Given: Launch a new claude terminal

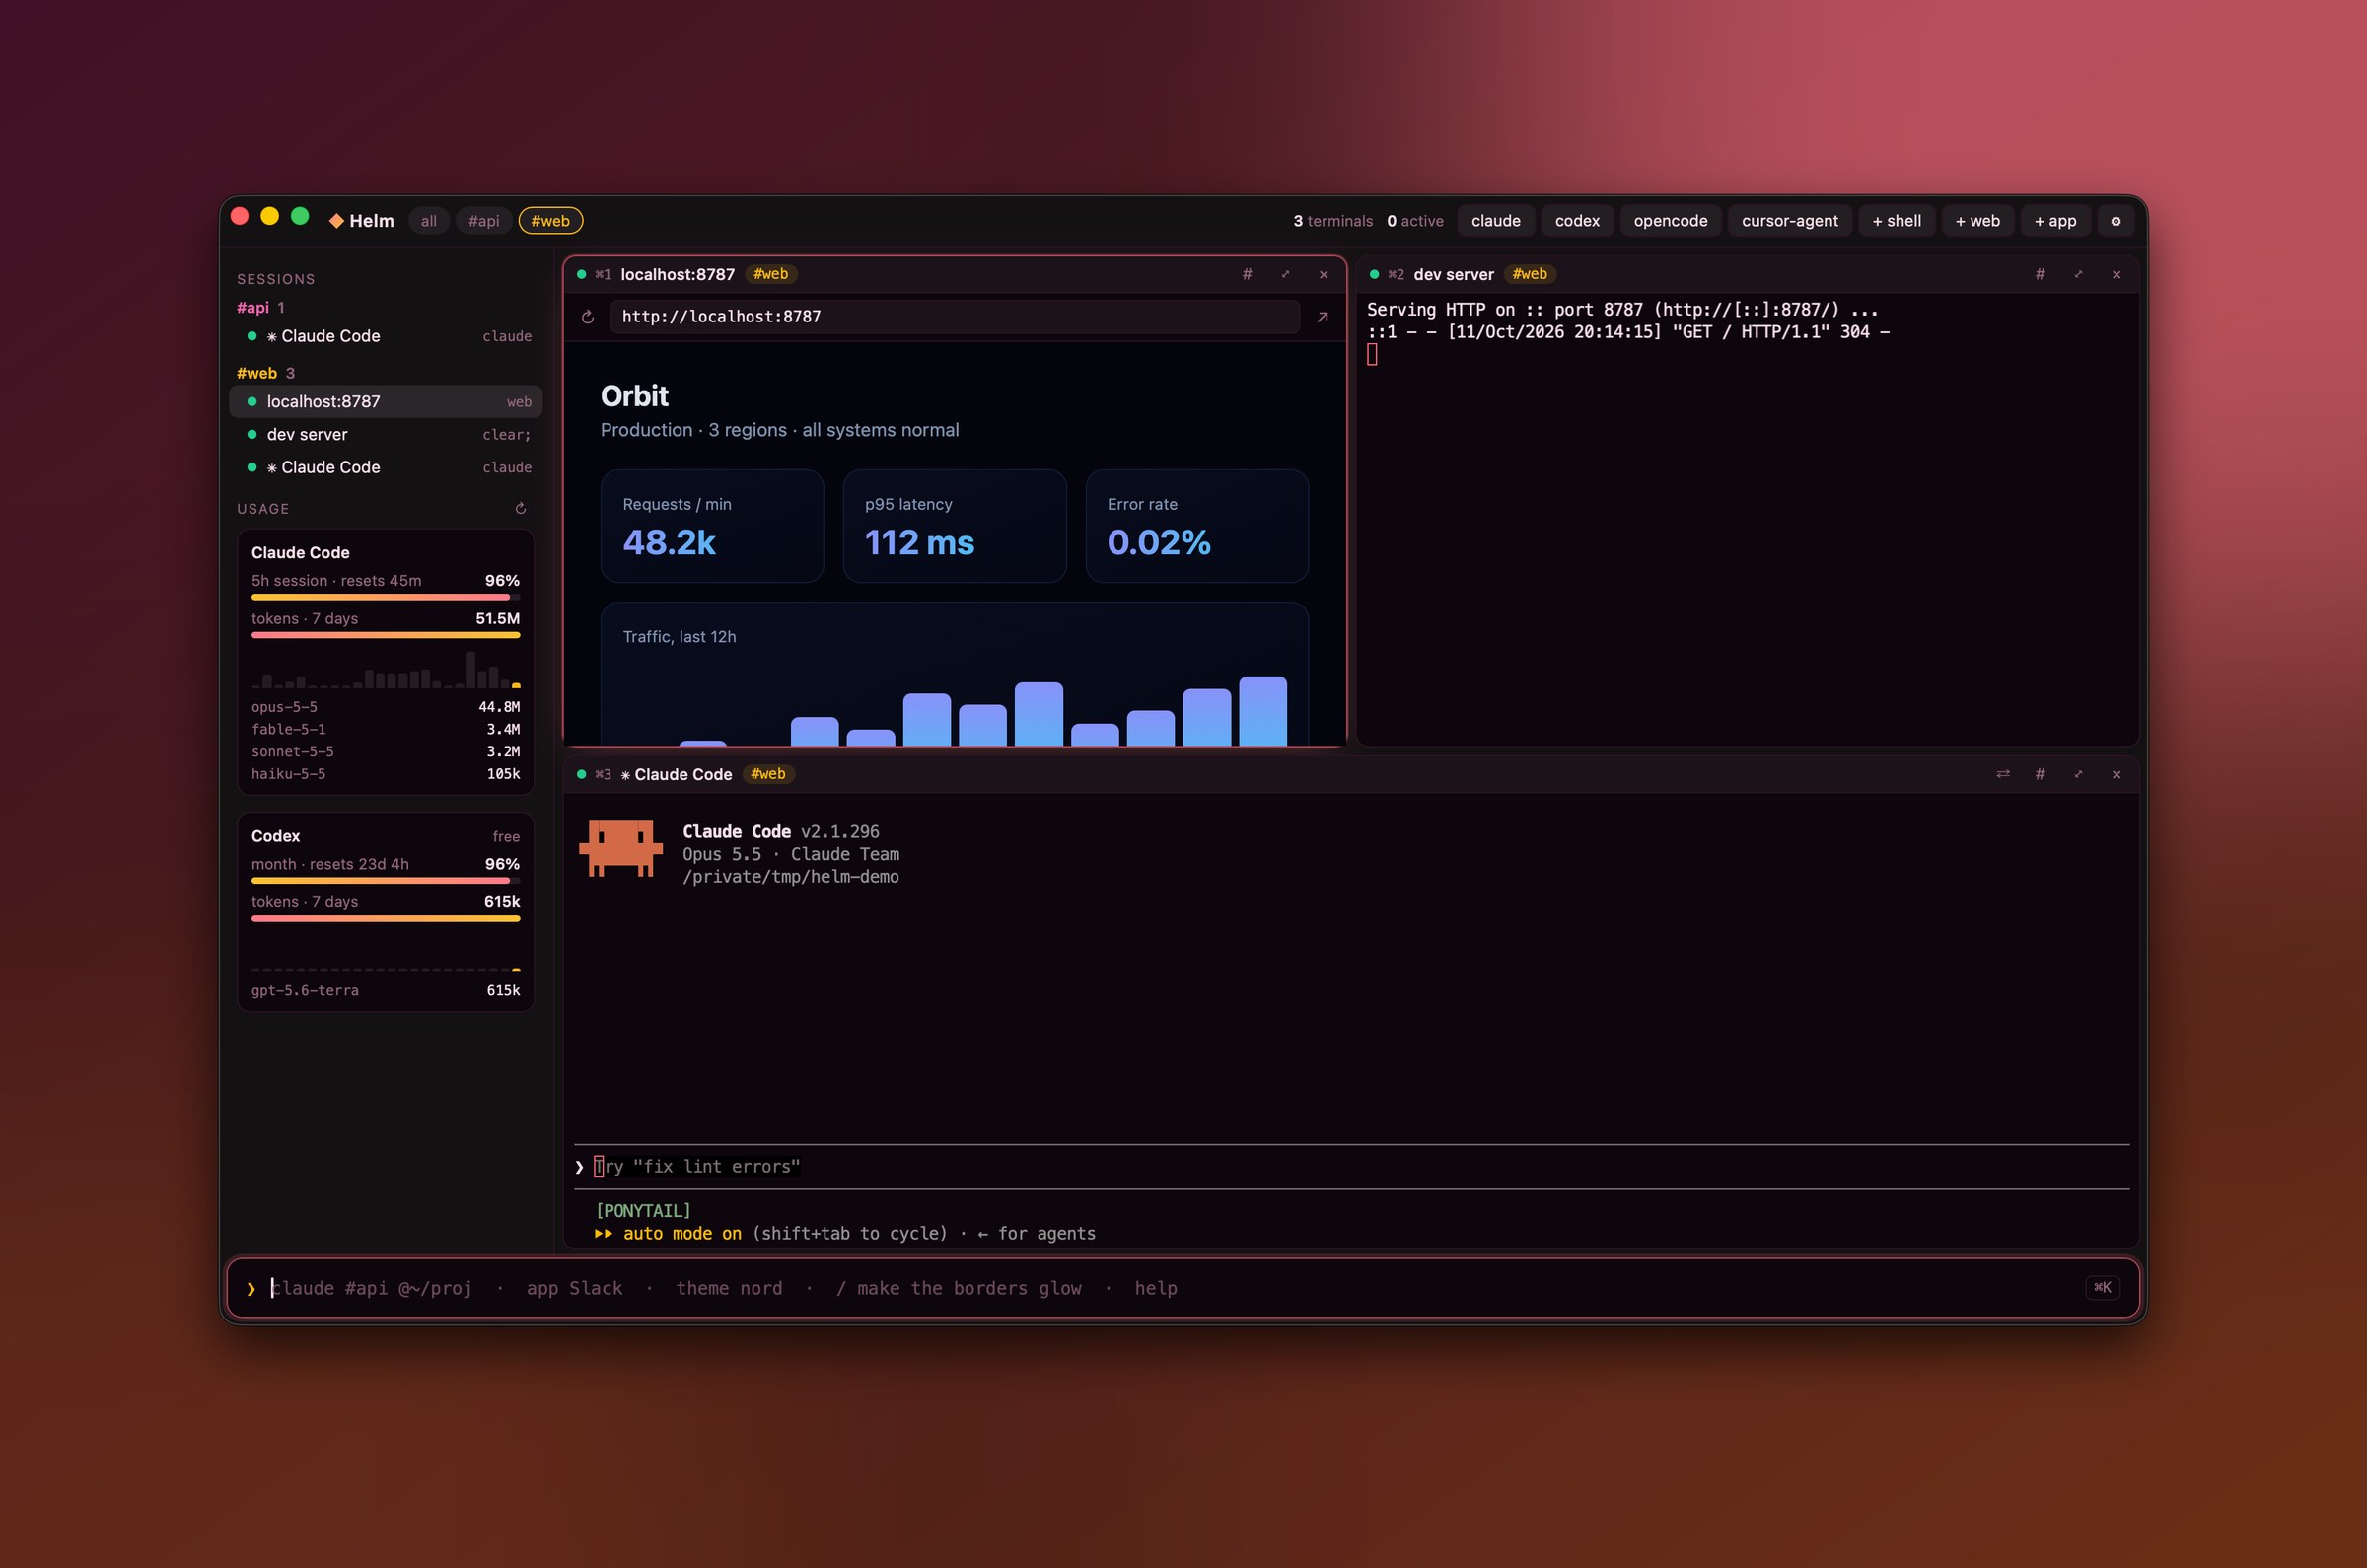Looking at the screenshot, I should pyautogui.click(x=1495, y=221).
